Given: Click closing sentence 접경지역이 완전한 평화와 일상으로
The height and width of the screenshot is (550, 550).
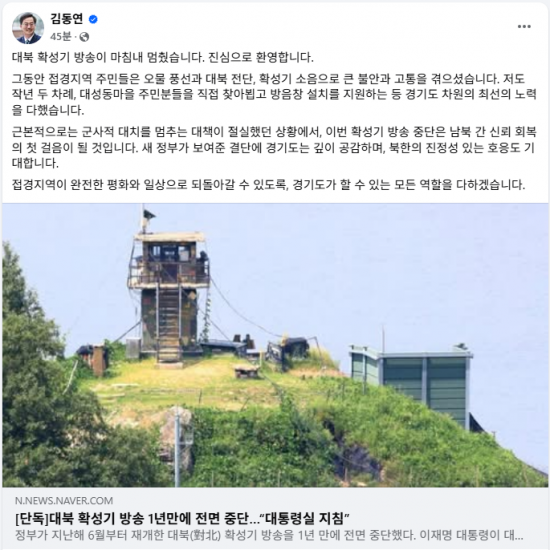Looking at the screenshot, I should click(268, 185).
